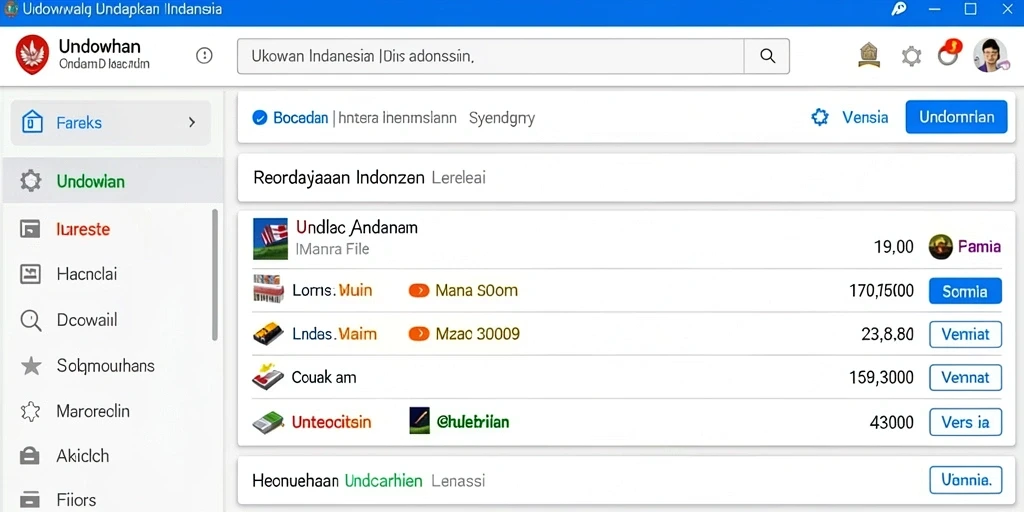Select the Syendgny tab label
The width and height of the screenshot is (1024, 512).
(502, 118)
